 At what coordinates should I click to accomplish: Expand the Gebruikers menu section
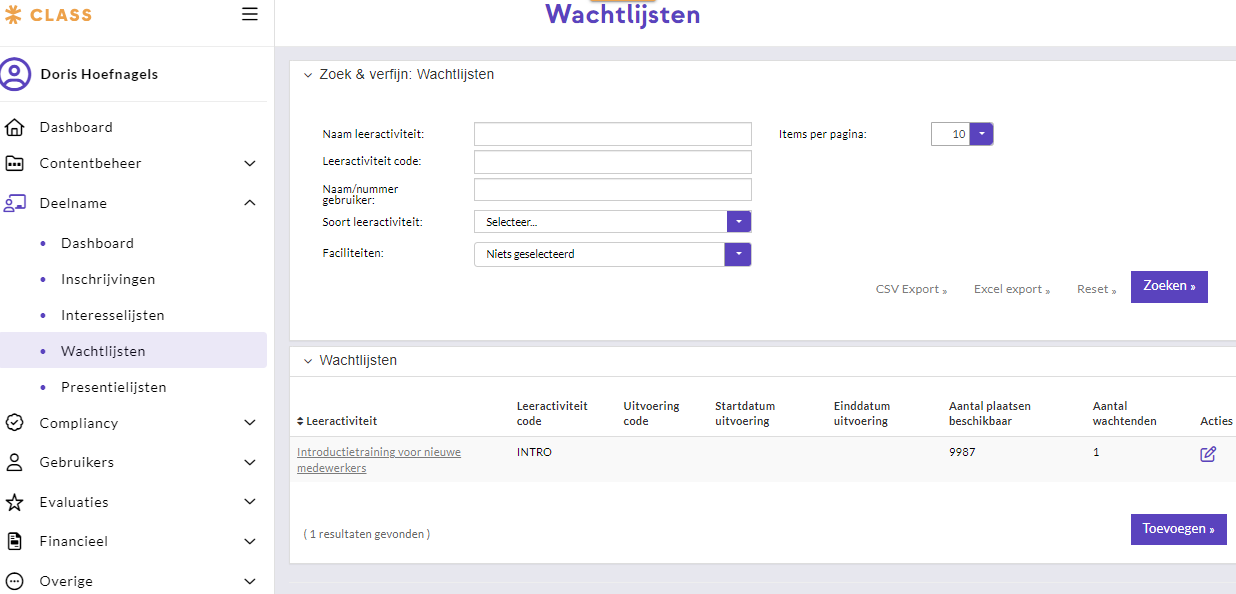pos(250,462)
